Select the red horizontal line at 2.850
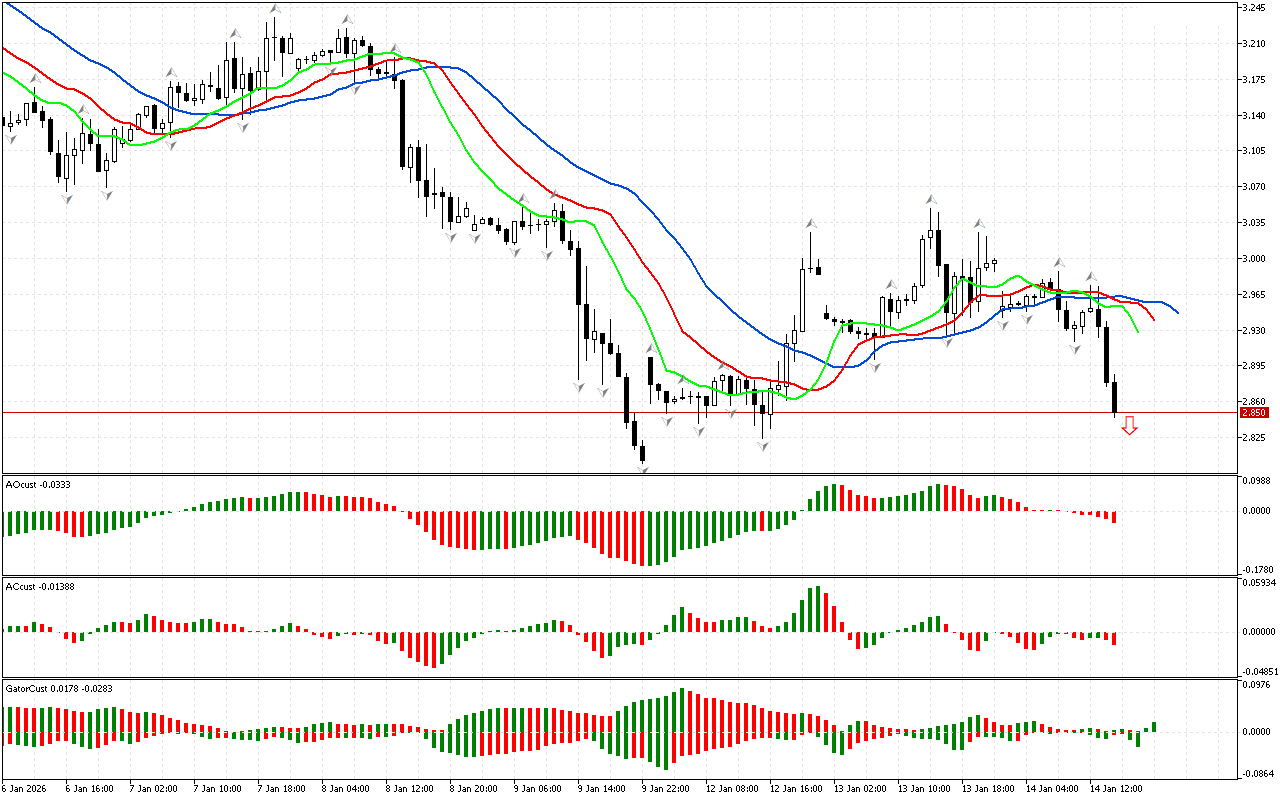 pyautogui.click(x=400, y=412)
